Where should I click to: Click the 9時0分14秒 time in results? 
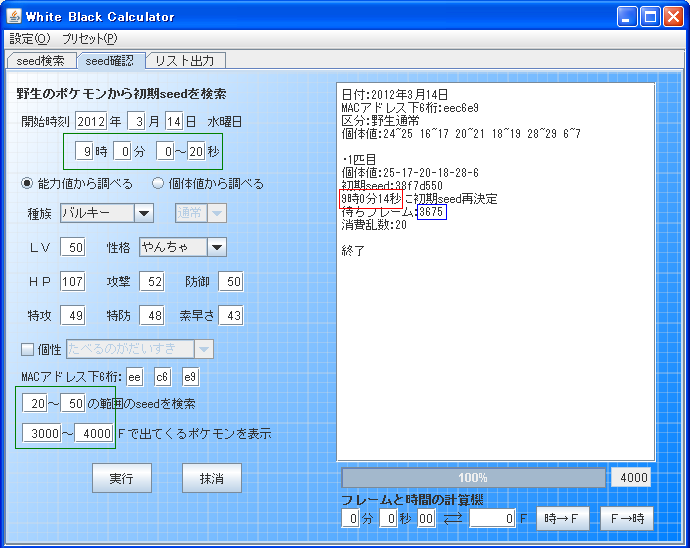tap(371, 199)
